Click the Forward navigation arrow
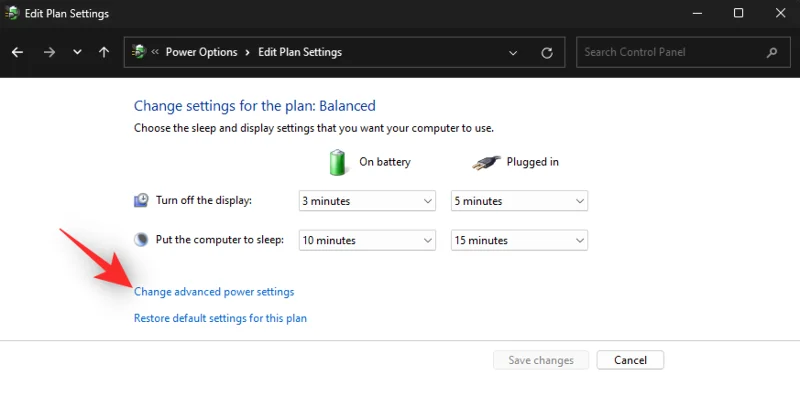The image size is (800, 418). click(49, 52)
